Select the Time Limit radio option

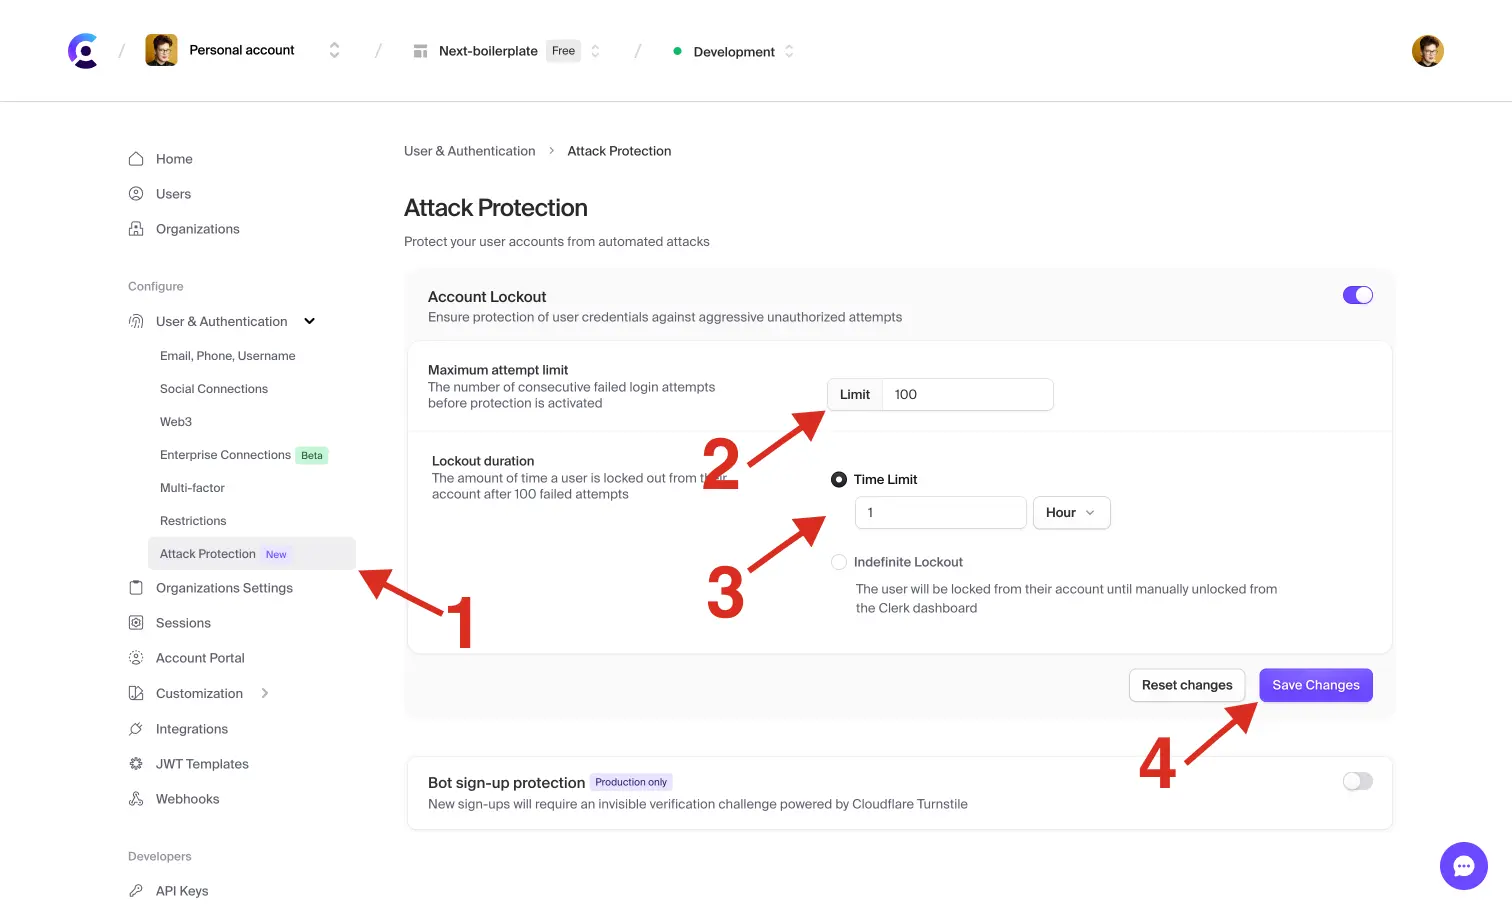click(x=839, y=480)
